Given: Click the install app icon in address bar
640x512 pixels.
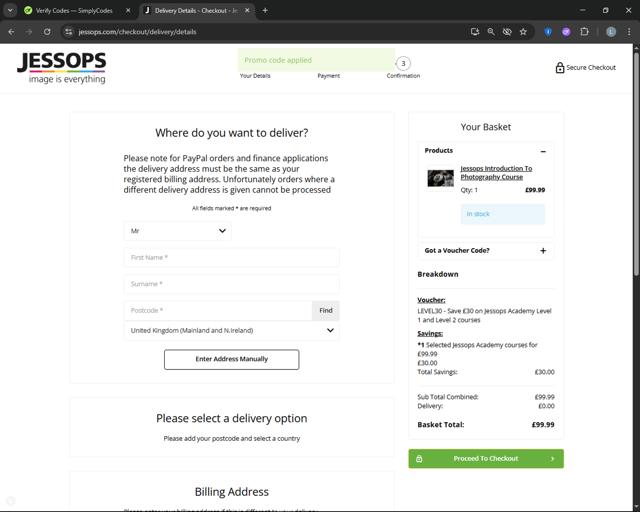Looking at the screenshot, I should pos(475,32).
